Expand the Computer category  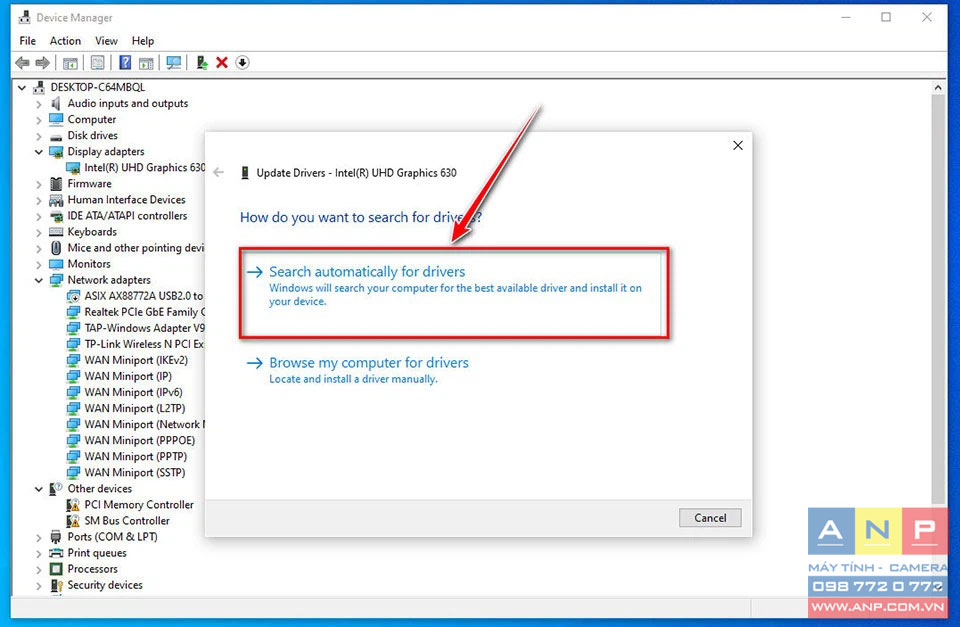(x=39, y=120)
